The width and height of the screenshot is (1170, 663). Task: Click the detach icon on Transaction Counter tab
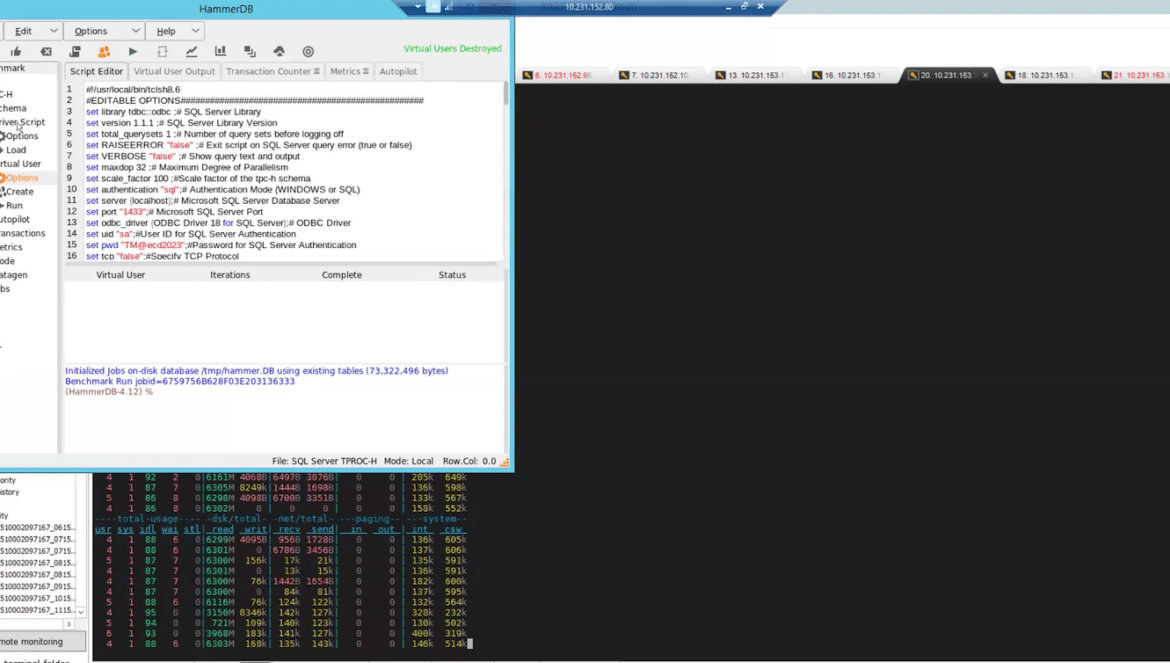point(317,72)
